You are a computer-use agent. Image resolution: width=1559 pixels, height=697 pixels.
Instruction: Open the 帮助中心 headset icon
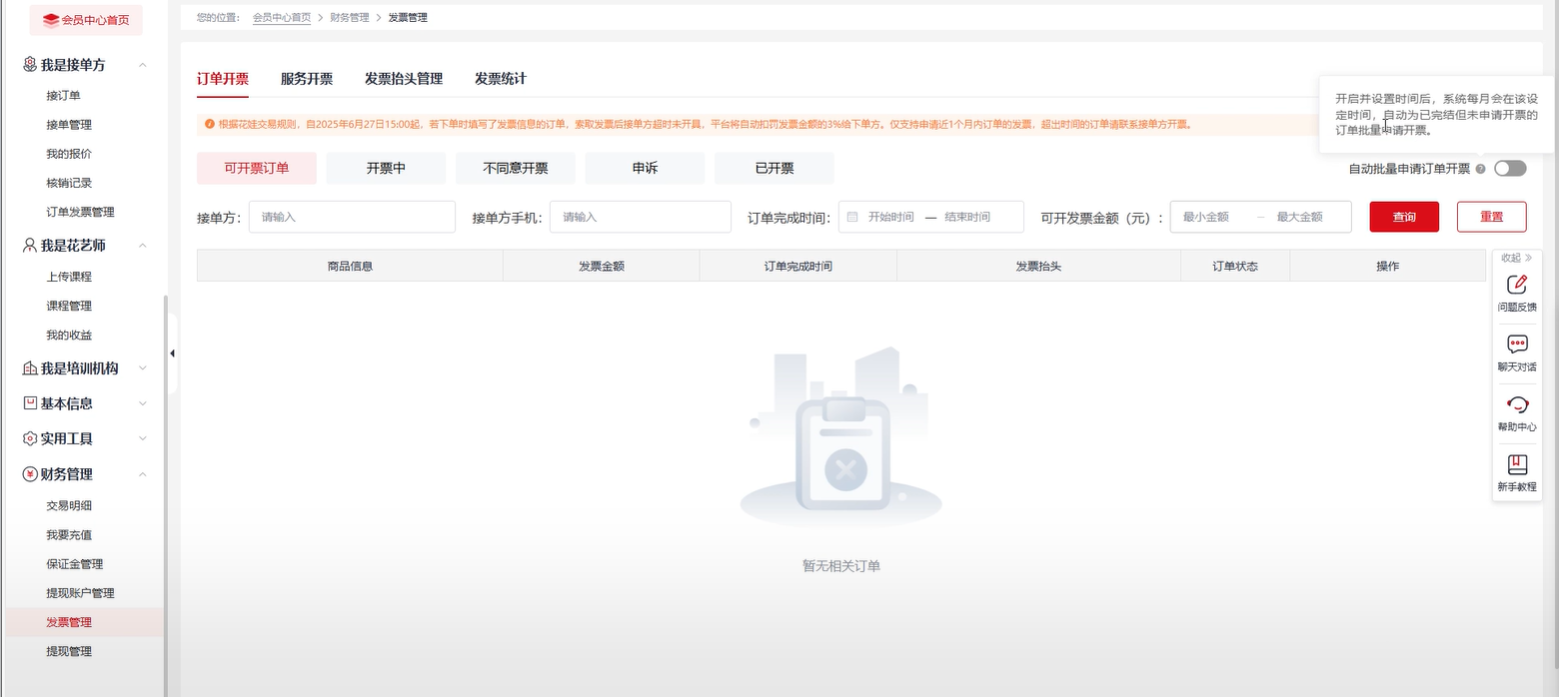[1516, 405]
